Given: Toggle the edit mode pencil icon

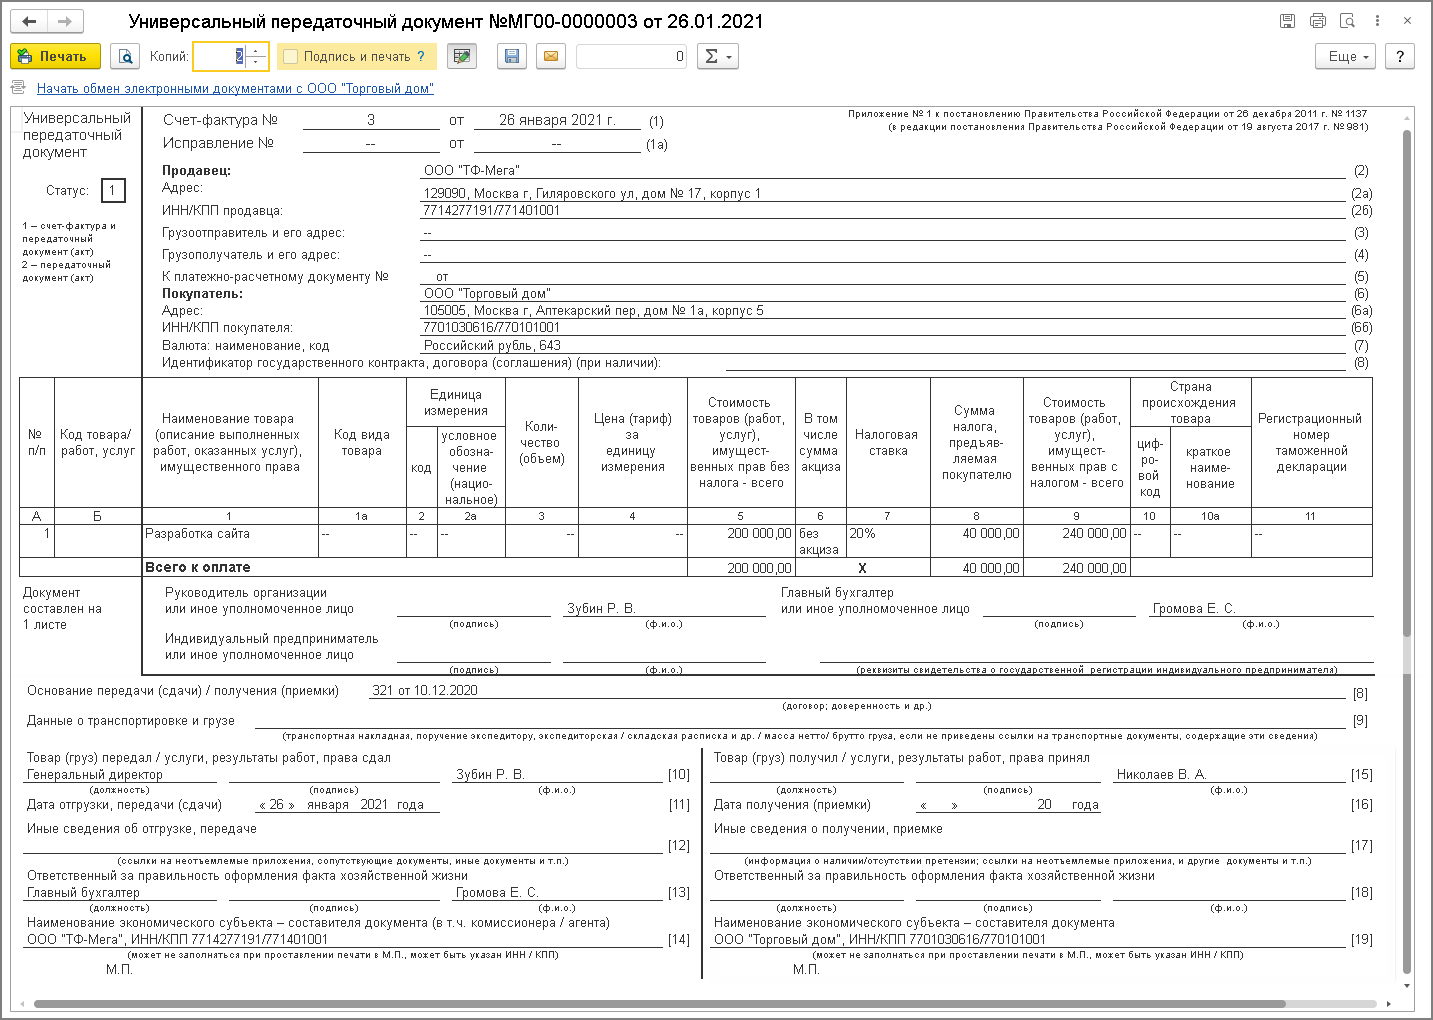Looking at the screenshot, I should tap(462, 57).
